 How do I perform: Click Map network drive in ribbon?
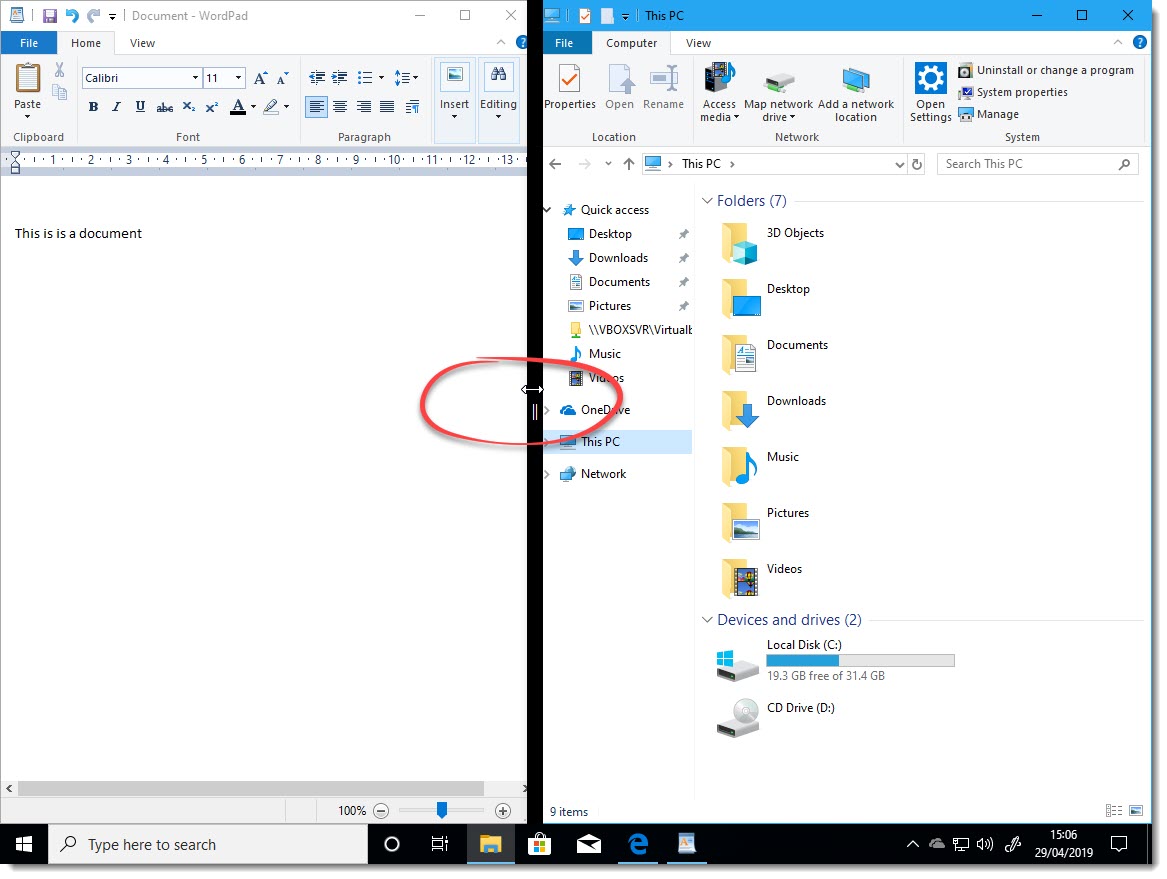778,92
